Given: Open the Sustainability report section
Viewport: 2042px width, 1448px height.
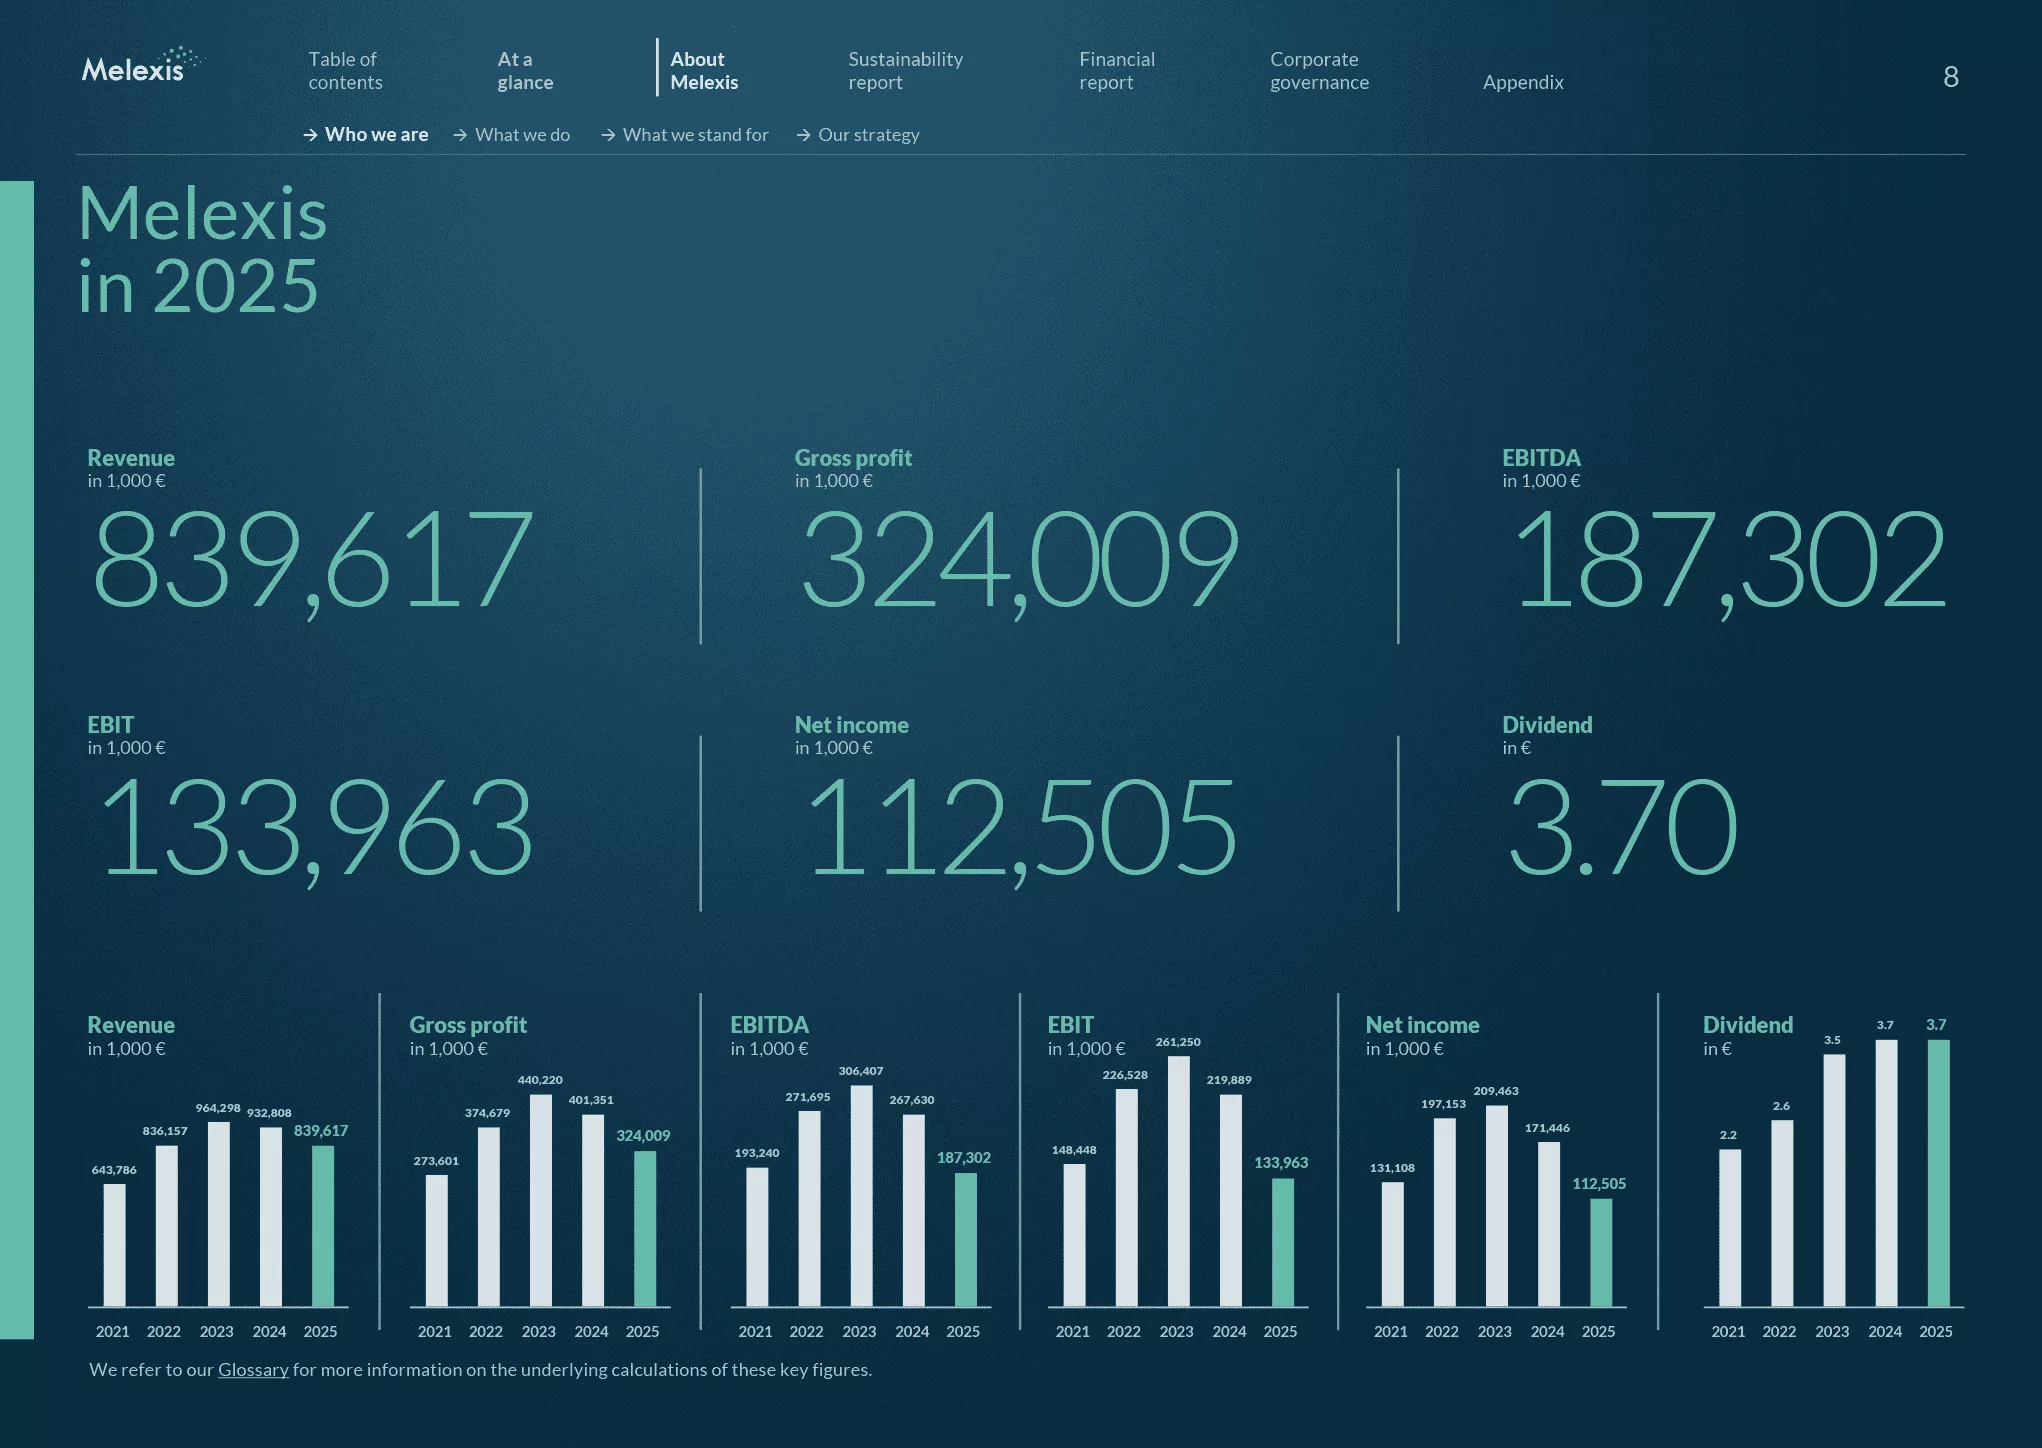Looking at the screenshot, I should point(905,71).
